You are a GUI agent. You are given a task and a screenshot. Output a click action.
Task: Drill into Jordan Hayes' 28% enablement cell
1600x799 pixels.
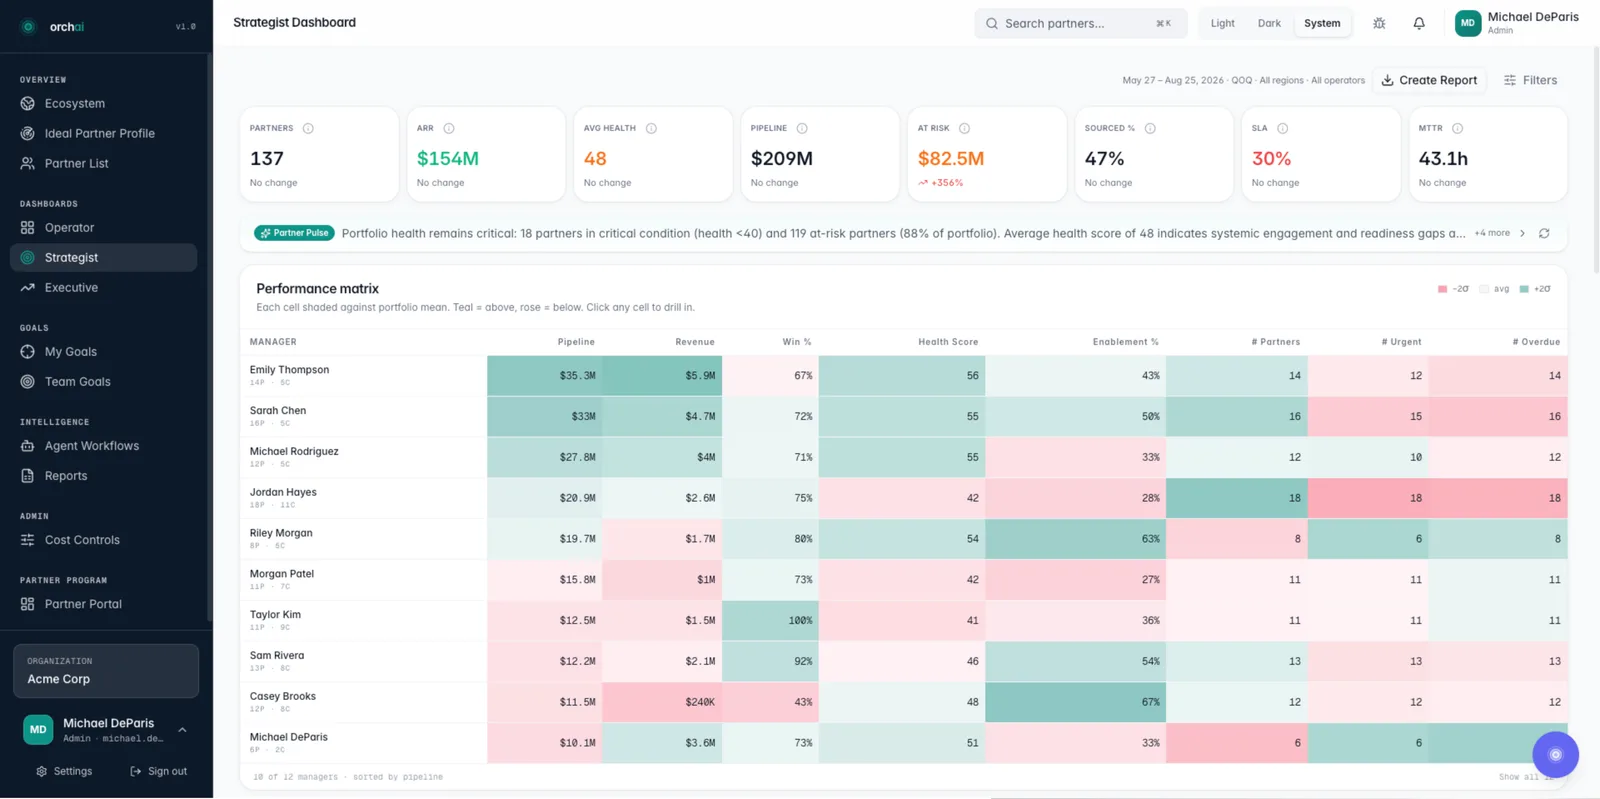pos(1075,498)
